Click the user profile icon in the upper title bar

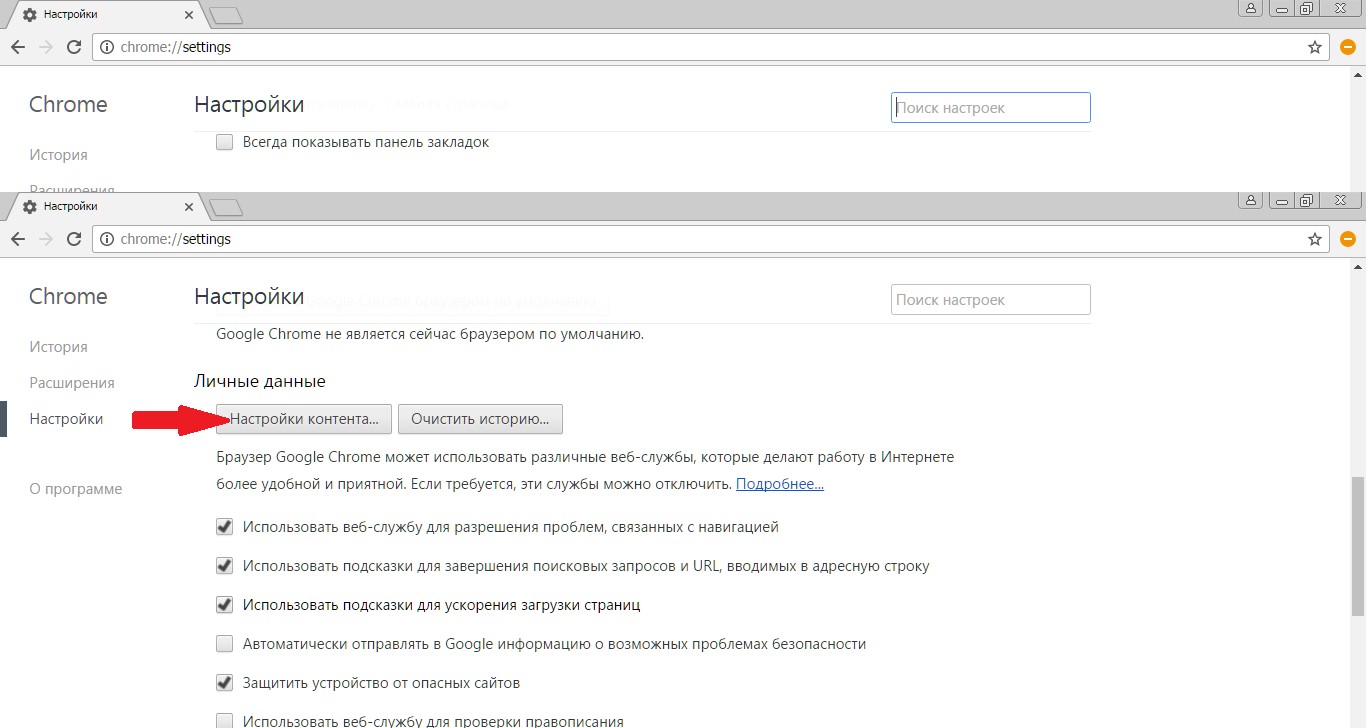[1250, 8]
